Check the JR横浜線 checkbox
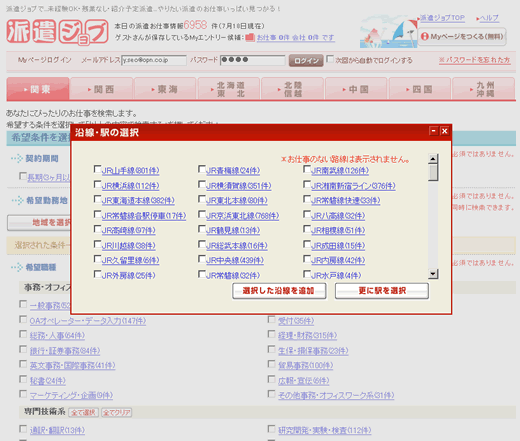 (x=97, y=184)
